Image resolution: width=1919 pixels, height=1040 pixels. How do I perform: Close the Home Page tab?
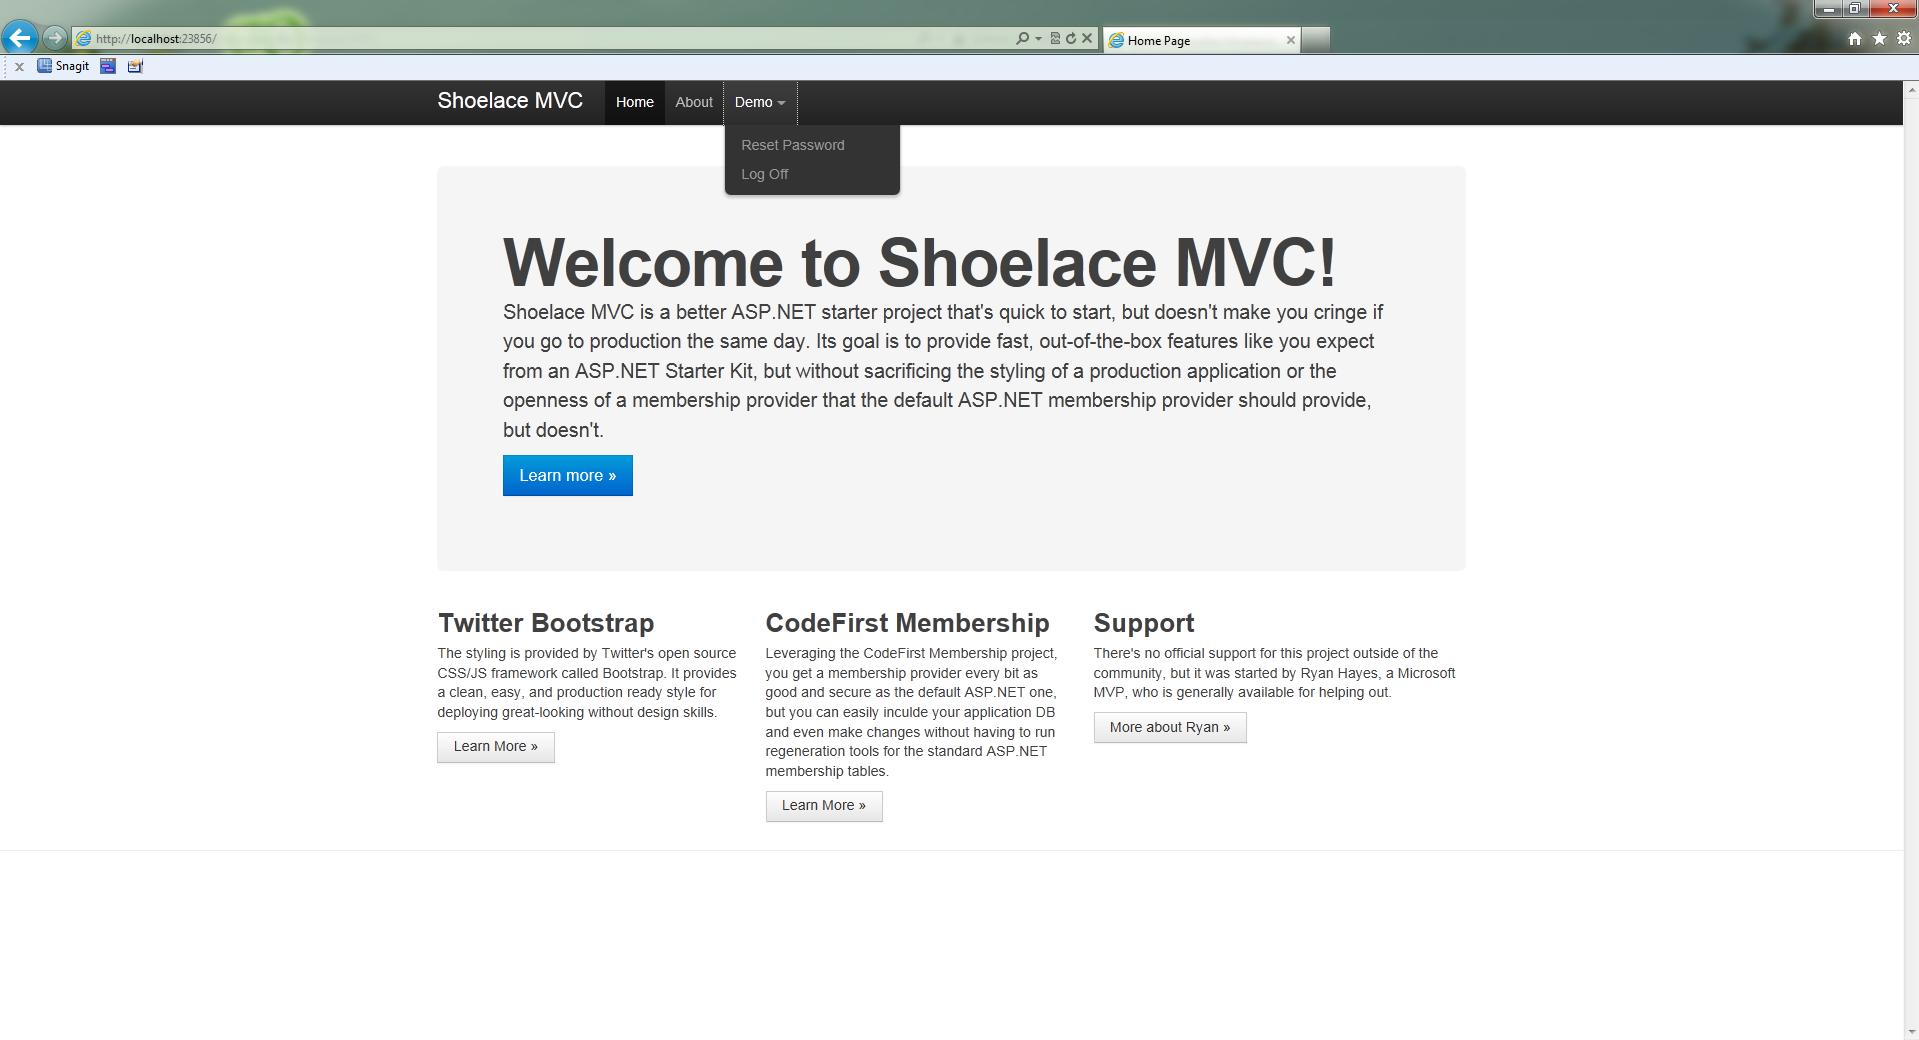pos(1291,40)
